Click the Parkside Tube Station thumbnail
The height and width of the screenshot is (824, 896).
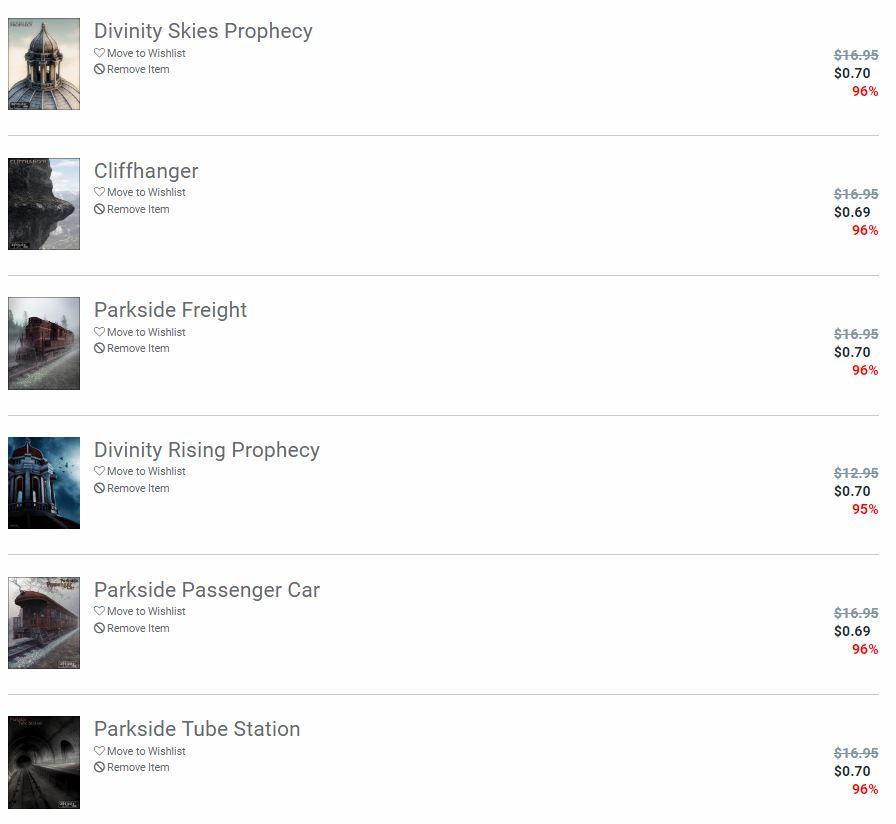click(44, 762)
